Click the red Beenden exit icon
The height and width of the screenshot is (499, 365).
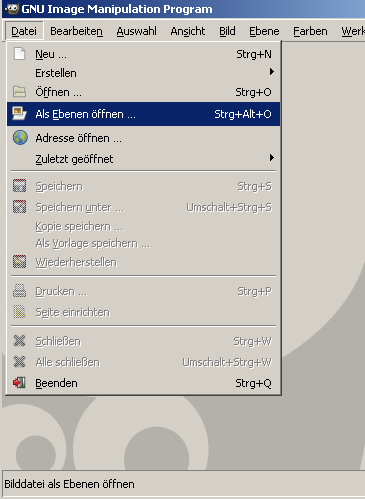[19, 383]
